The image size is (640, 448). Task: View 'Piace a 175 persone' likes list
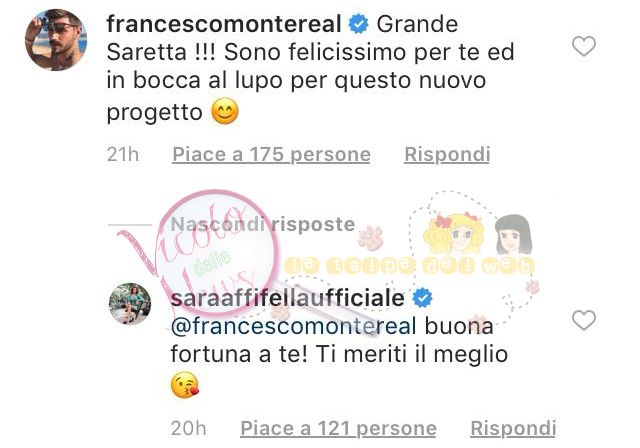[x=271, y=155]
